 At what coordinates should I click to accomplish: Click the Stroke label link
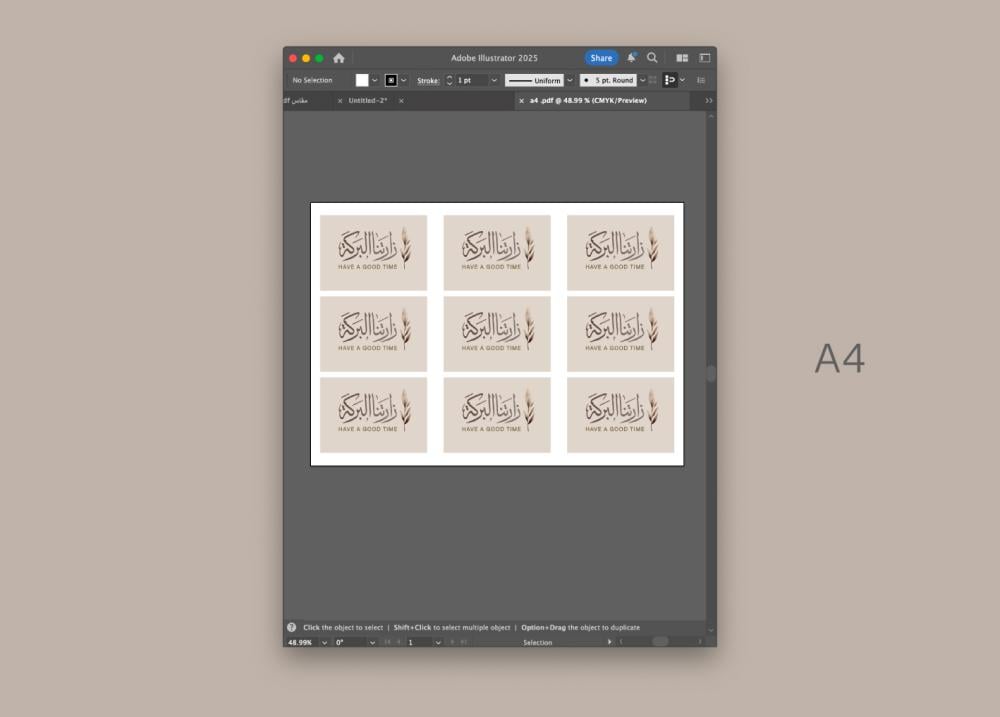(428, 80)
